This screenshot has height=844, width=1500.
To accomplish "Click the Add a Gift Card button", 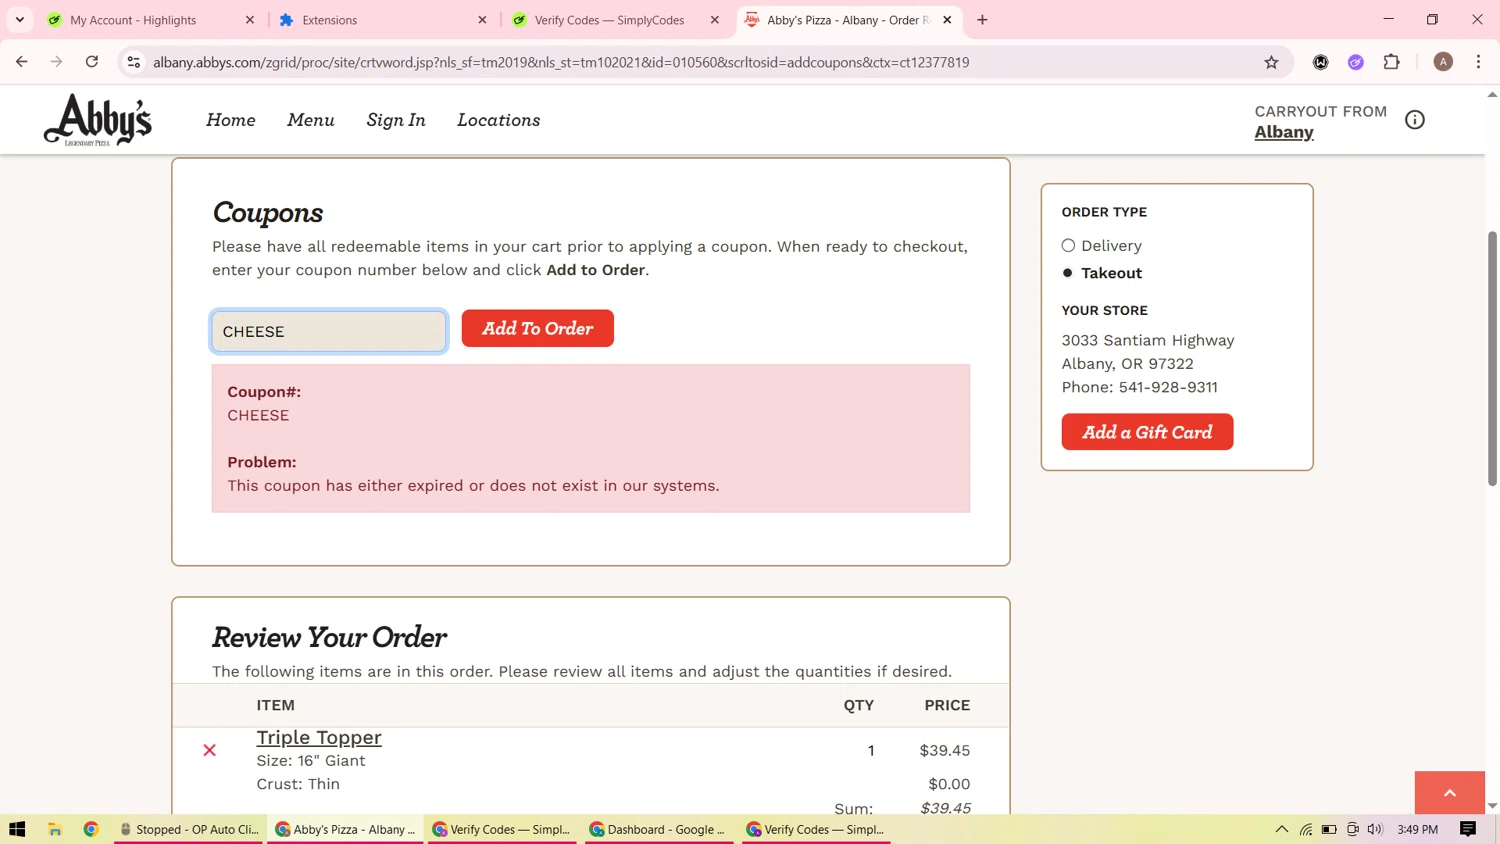I will 1147,432.
